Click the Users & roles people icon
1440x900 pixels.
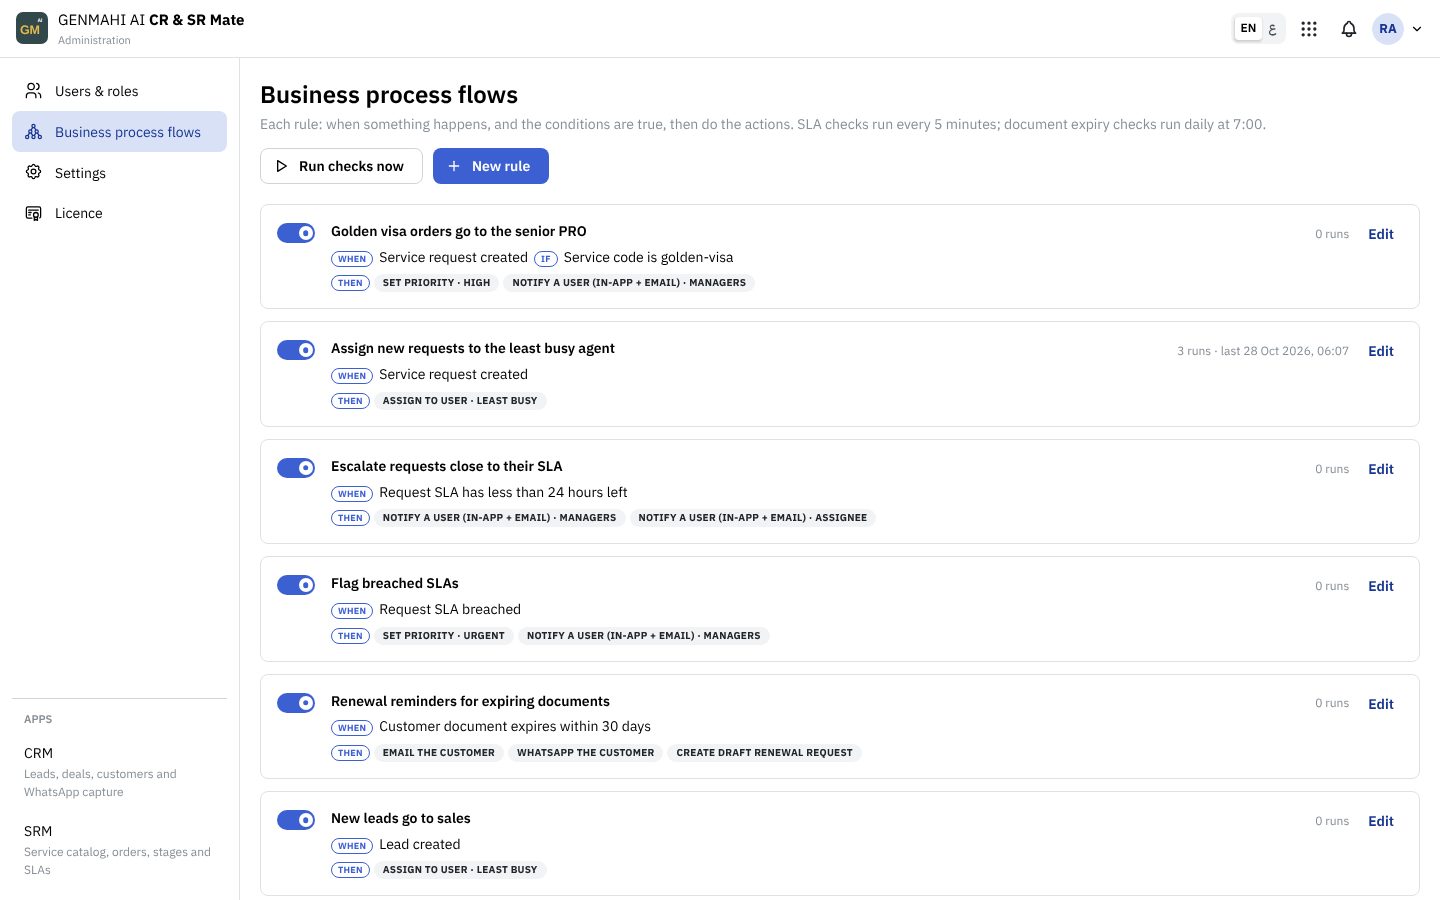click(x=34, y=91)
